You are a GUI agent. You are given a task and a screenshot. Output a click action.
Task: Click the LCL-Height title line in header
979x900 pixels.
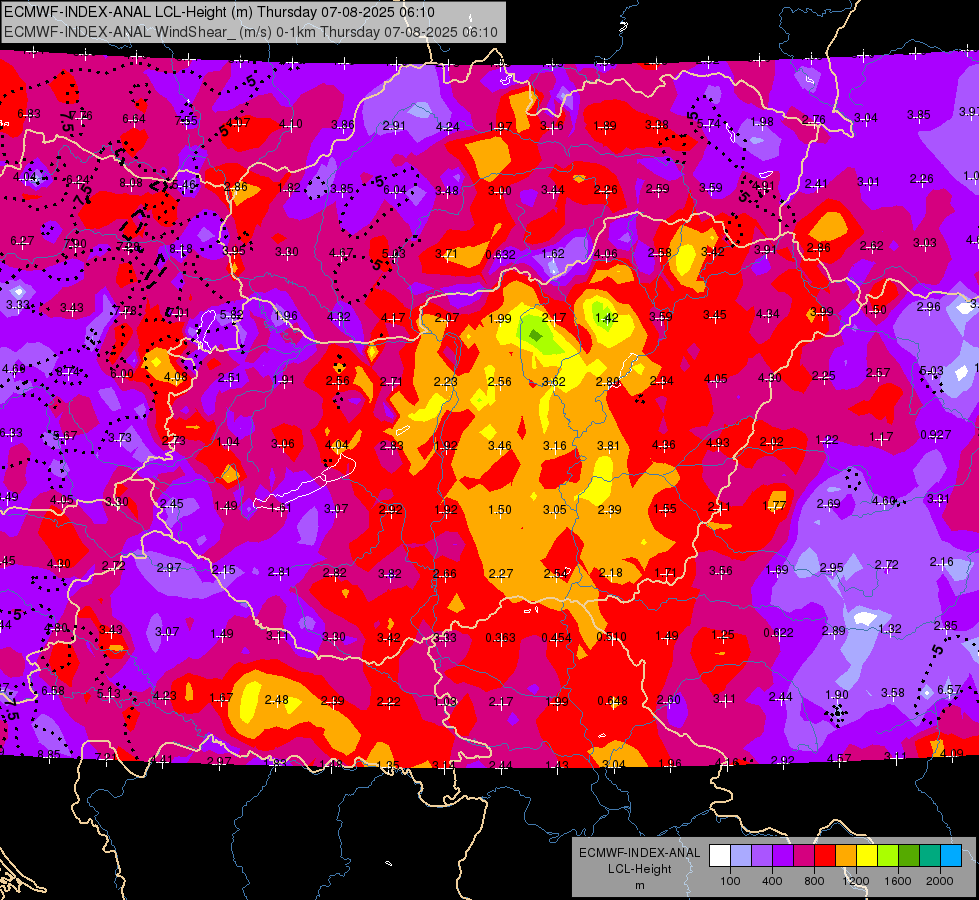click(x=219, y=12)
